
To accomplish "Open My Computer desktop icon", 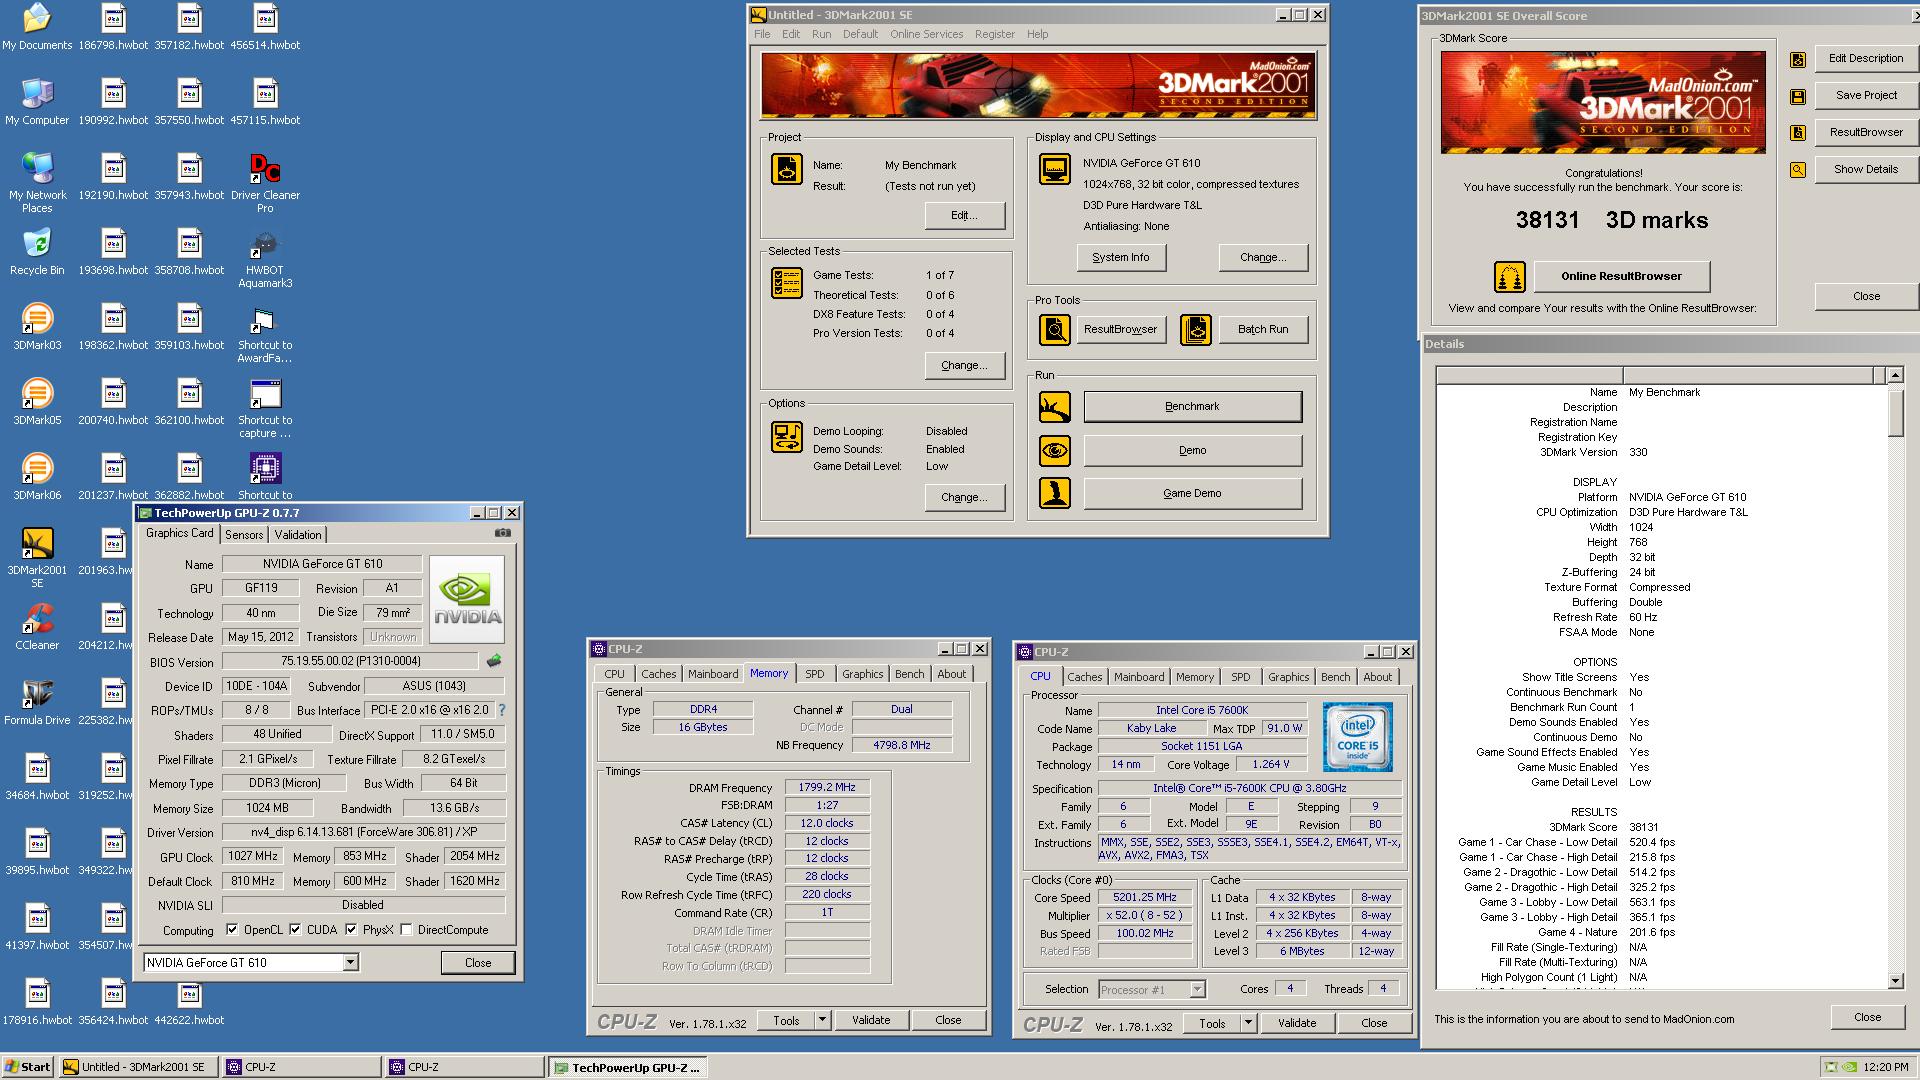I will (37, 102).
